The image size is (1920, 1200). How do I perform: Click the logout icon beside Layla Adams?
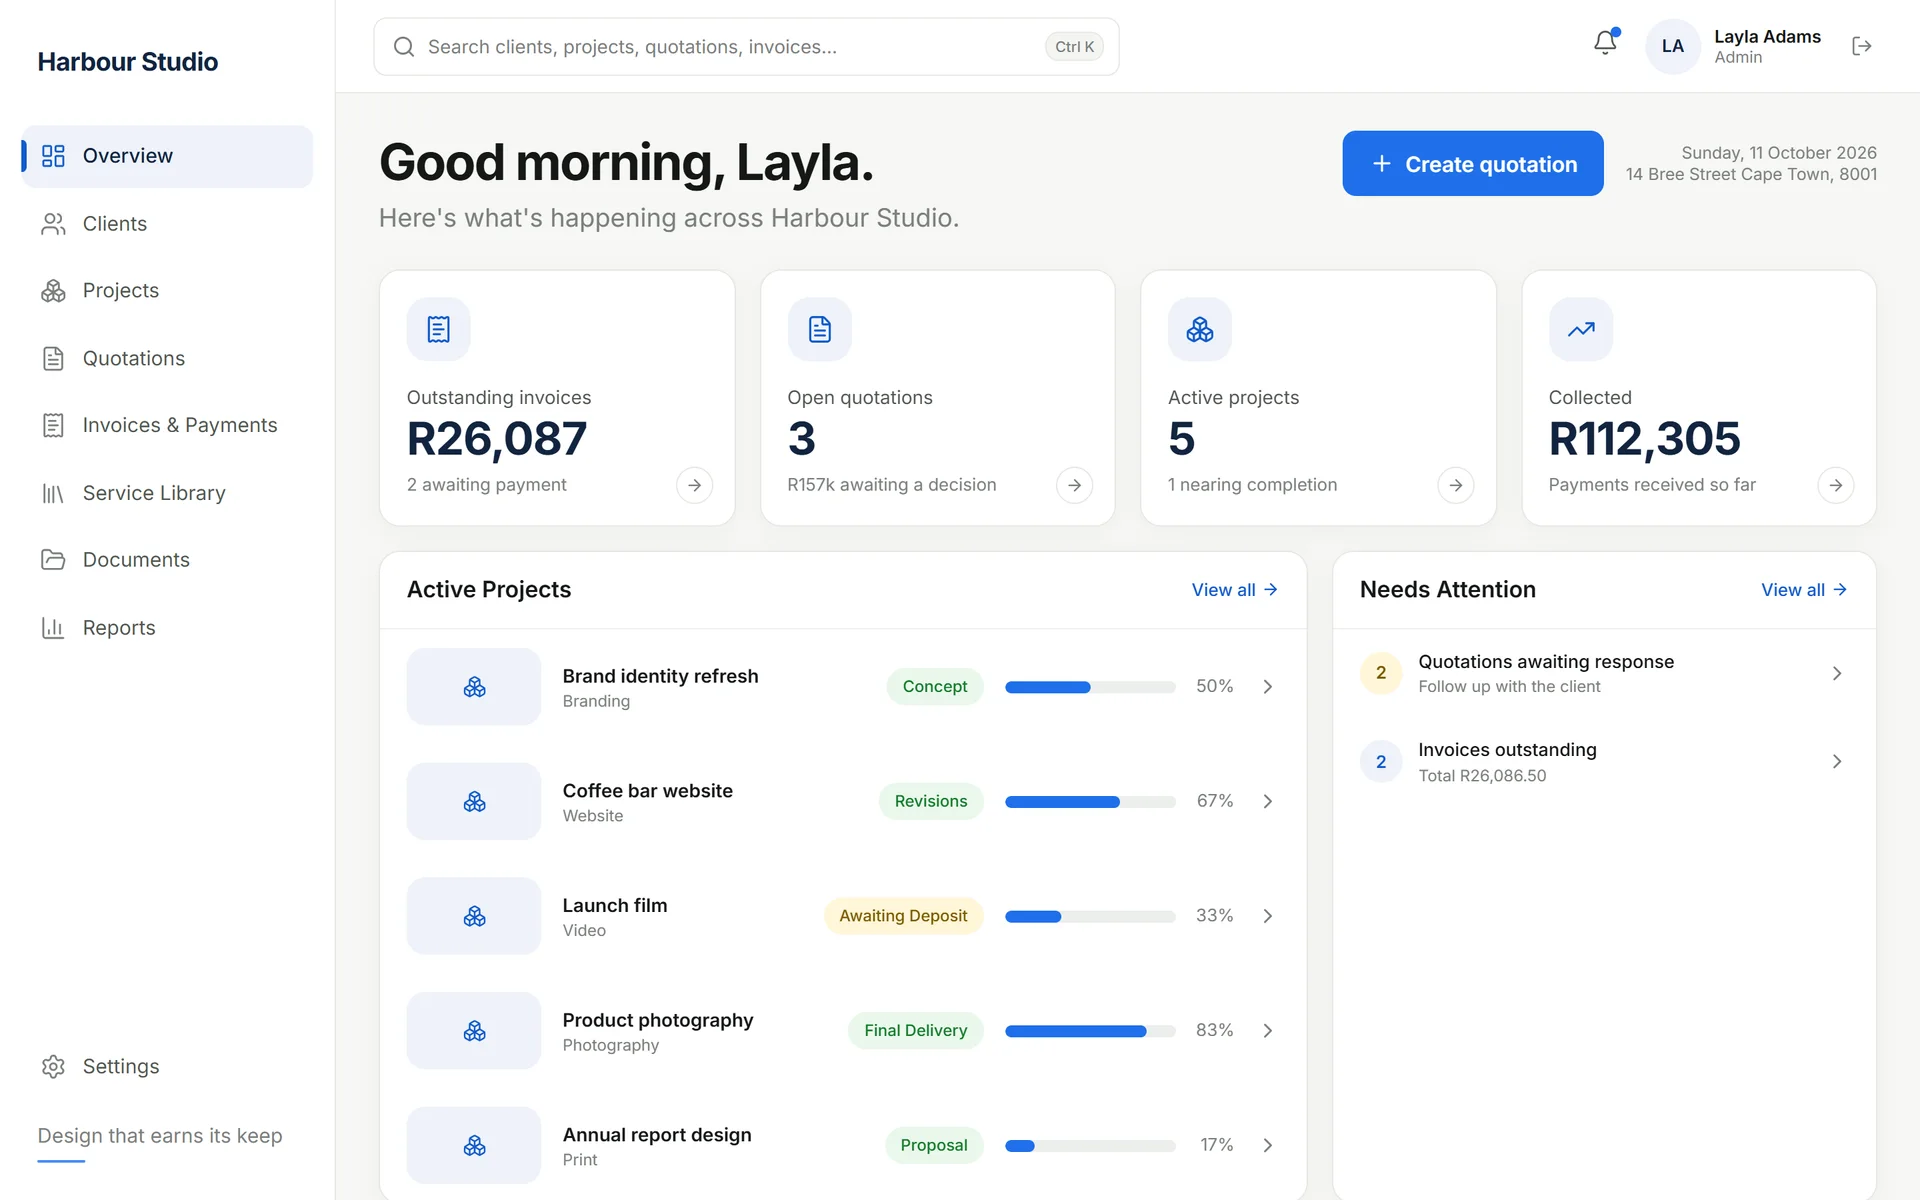coord(1861,46)
